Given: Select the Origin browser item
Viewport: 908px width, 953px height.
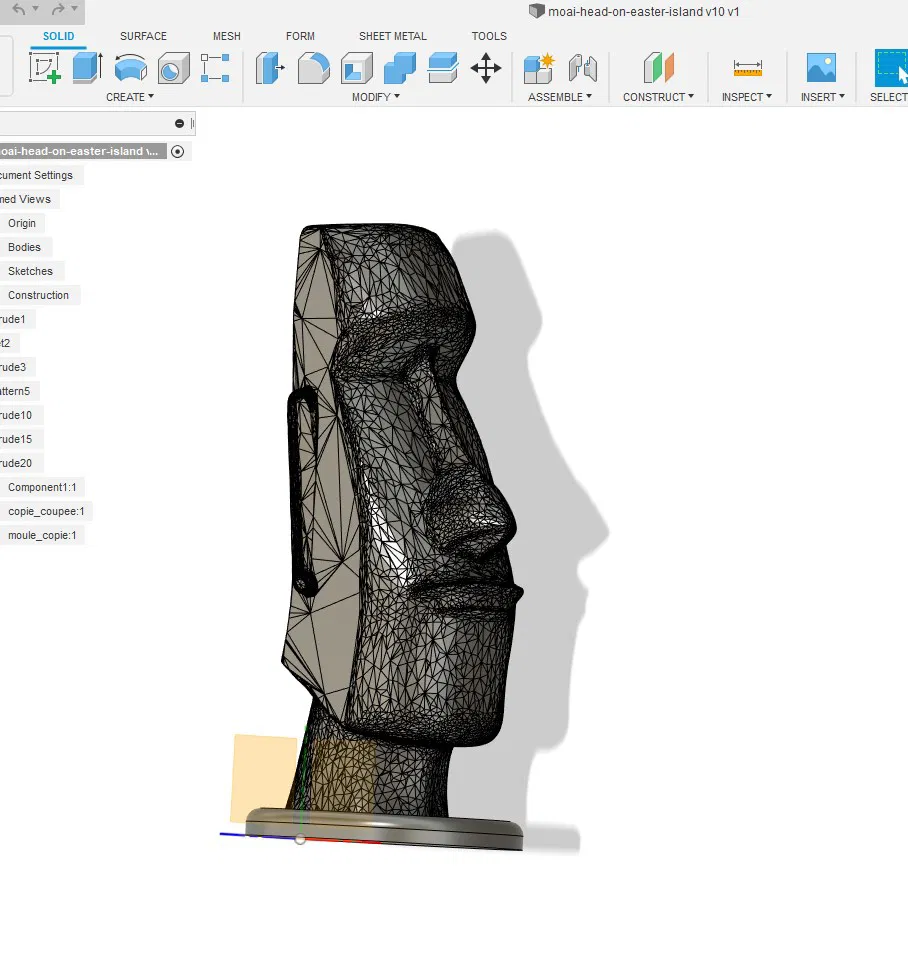Looking at the screenshot, I should click(22, 223).
